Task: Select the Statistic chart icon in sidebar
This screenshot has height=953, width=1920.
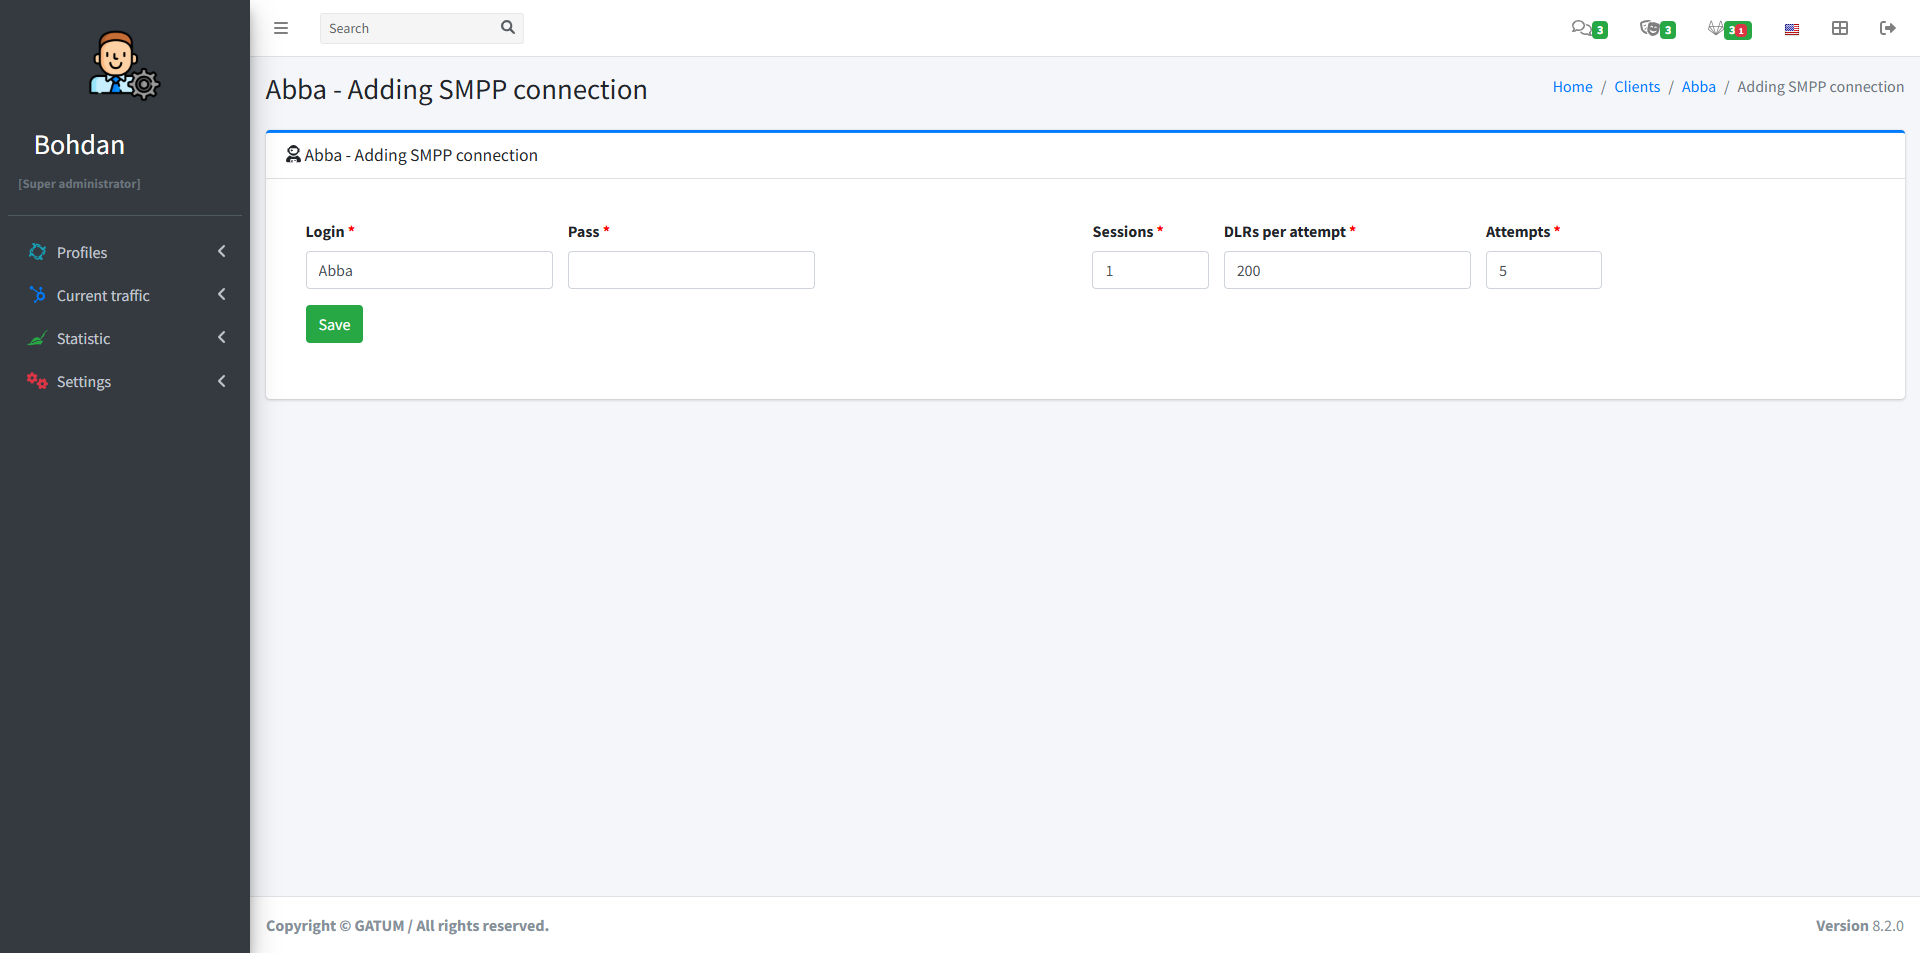Action: point(37,338)
